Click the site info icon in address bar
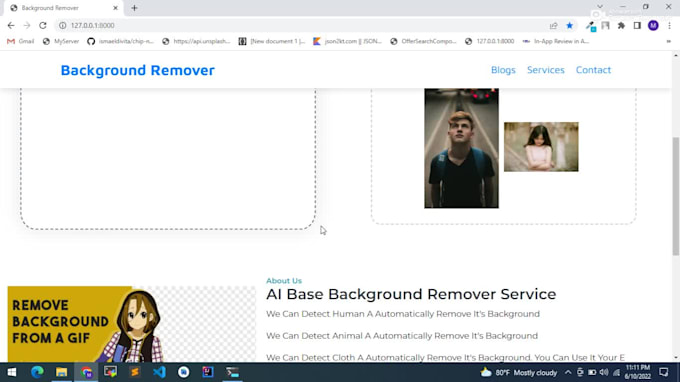The width and height of the screenshot is (680, 382). (x=62, y=26)
